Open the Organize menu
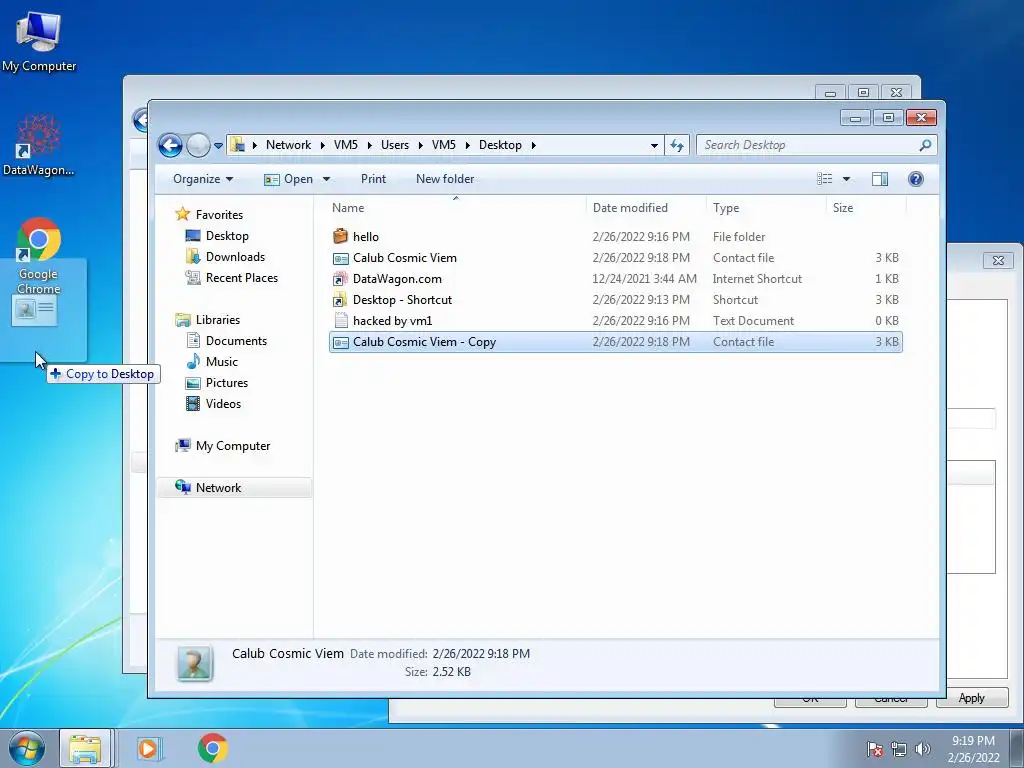The width and height of the screenshot is (1024, 768). 203,179
